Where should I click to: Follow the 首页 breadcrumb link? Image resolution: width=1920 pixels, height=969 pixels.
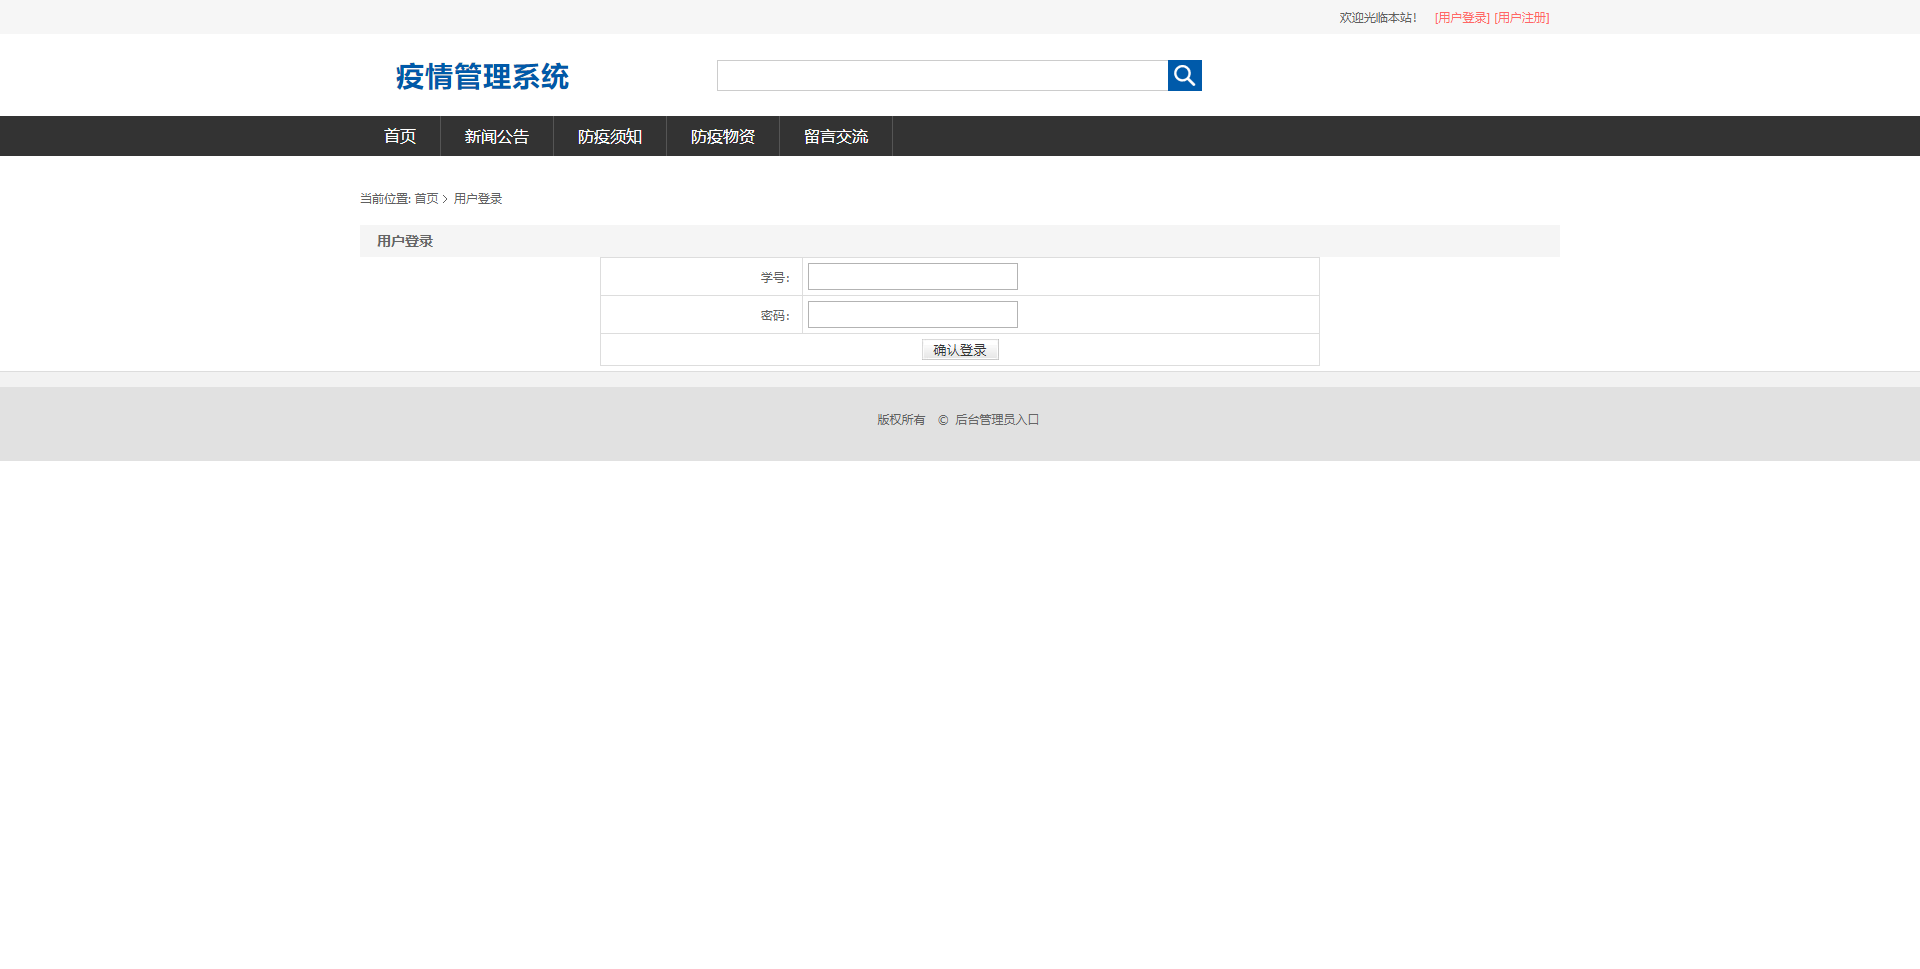[x=426, y=199]
